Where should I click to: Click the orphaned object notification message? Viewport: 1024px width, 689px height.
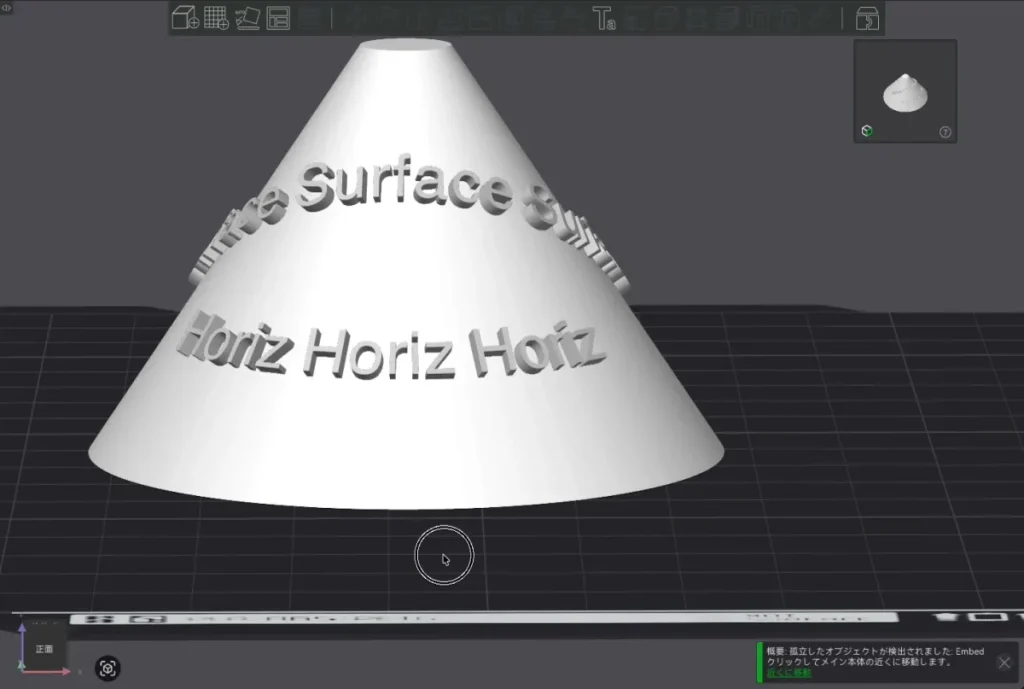[875, 656]
